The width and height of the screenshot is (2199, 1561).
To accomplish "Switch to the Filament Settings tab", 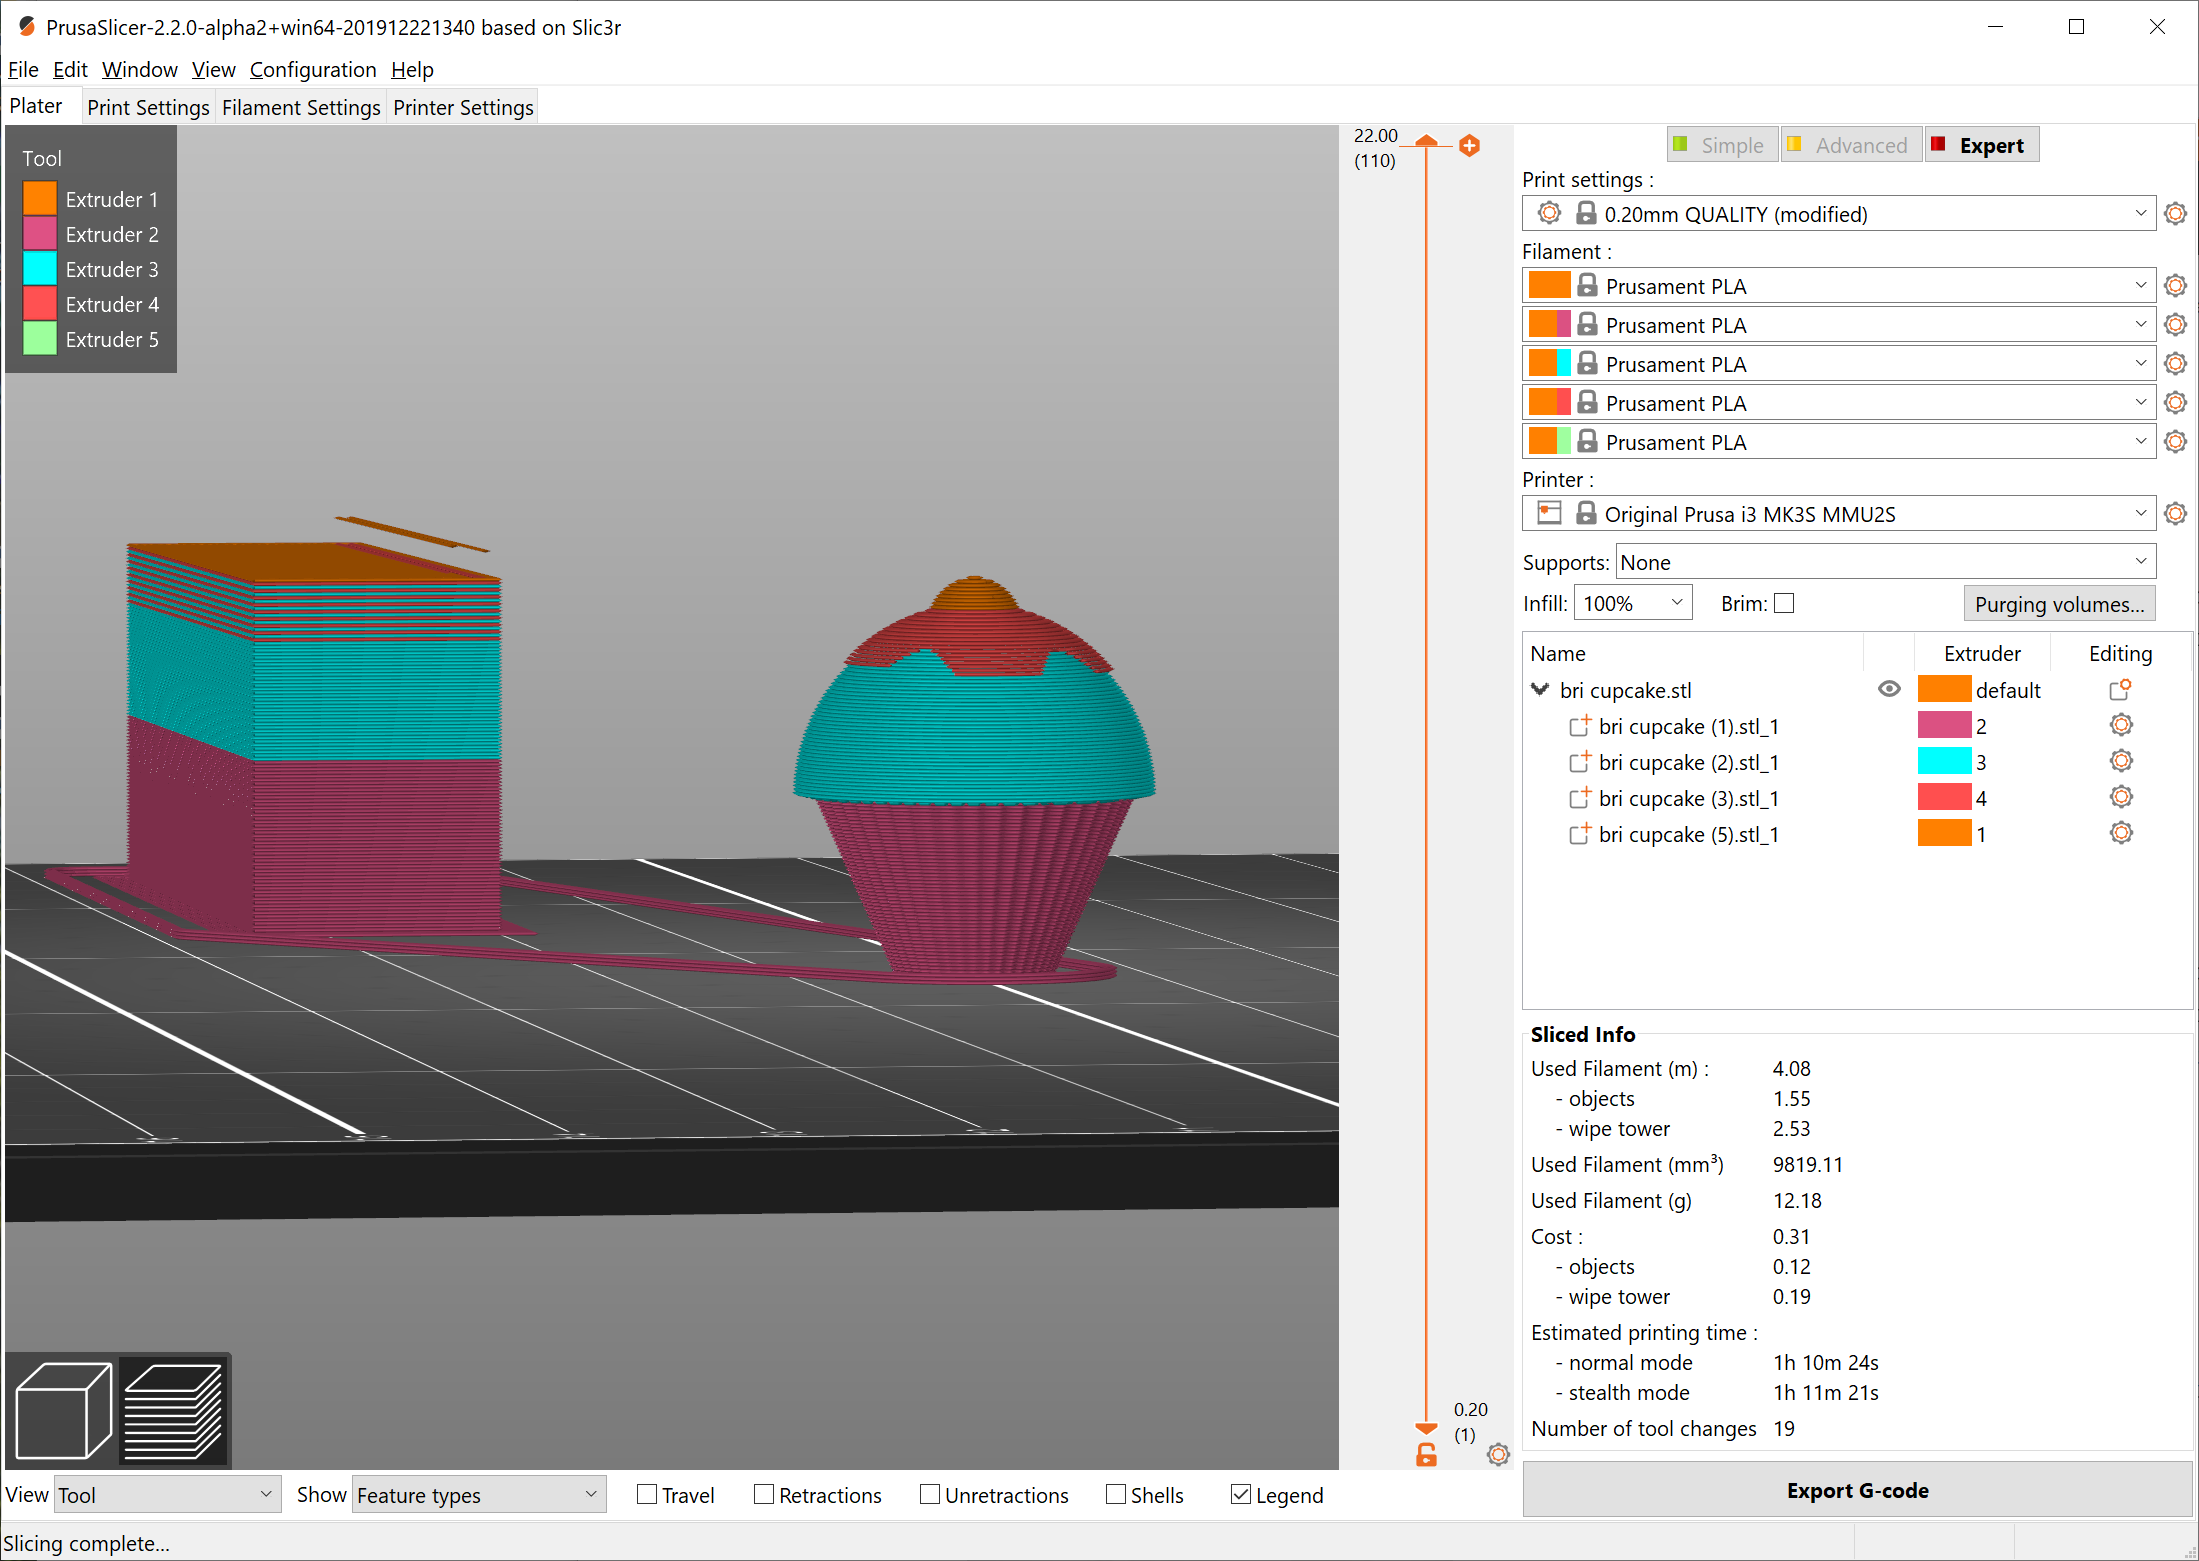I will (301, 107).
